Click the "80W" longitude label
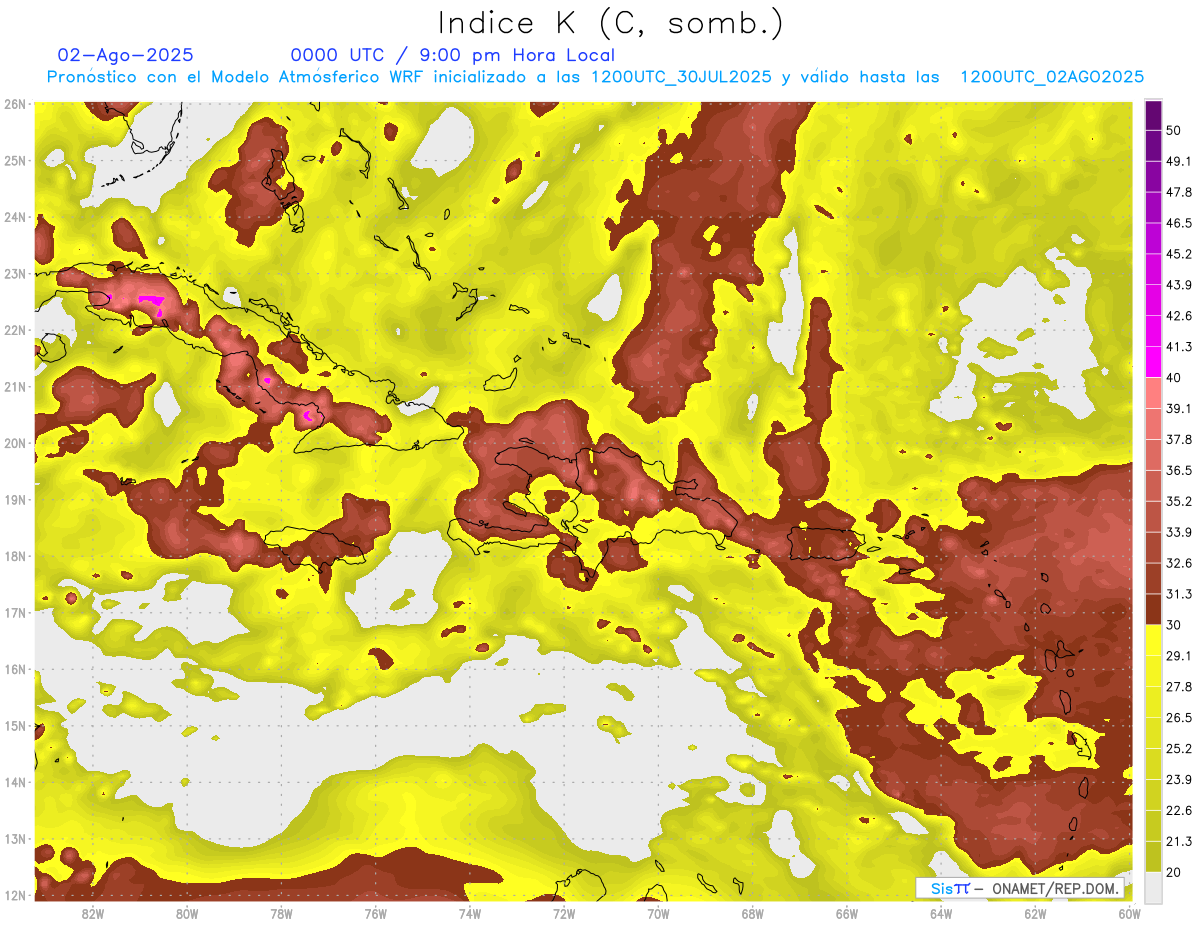Image resolution: width=1200 pixels, height=927 pixels. [x=187, y=913]
